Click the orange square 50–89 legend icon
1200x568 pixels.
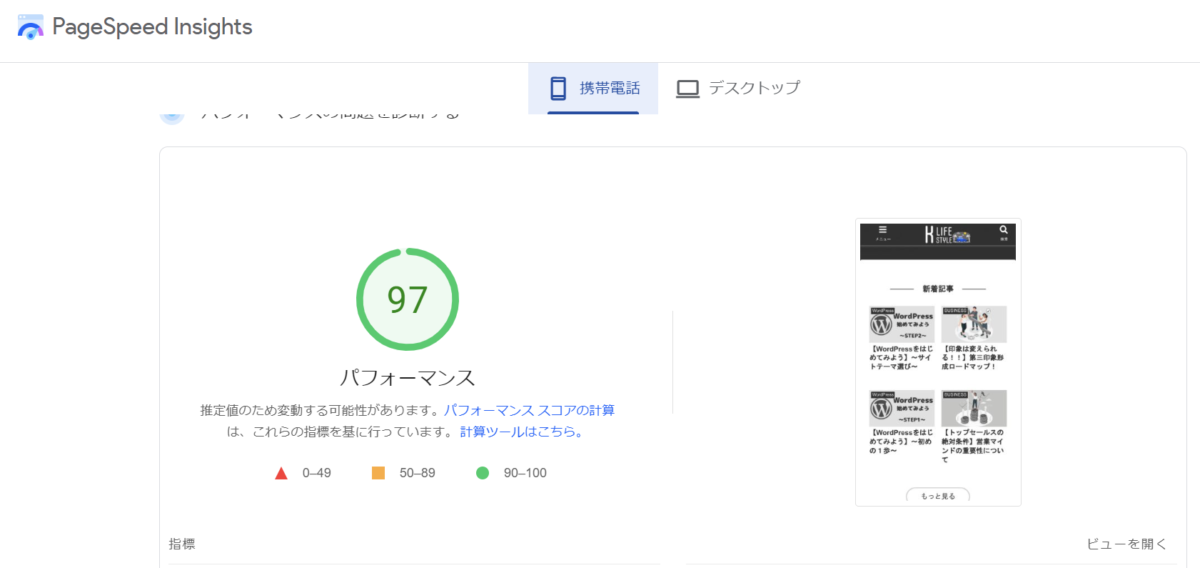point(378,473)
